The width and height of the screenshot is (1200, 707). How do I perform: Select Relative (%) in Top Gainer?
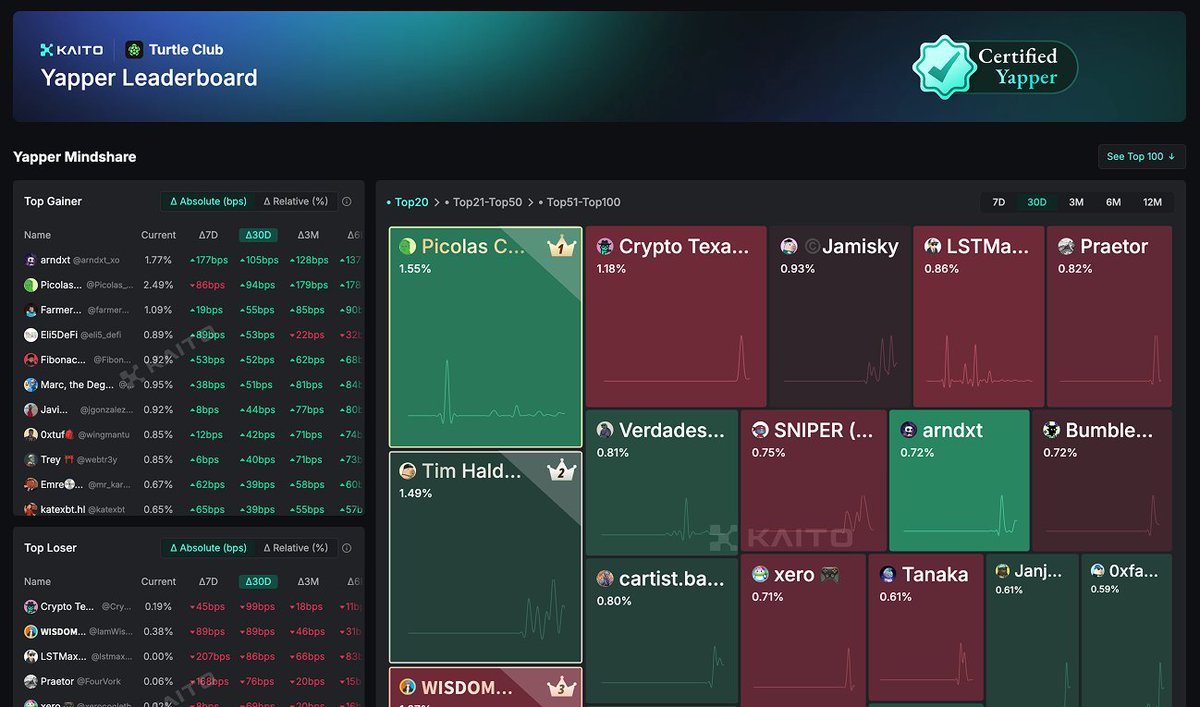pyautogui.click(x=295, y=201)
